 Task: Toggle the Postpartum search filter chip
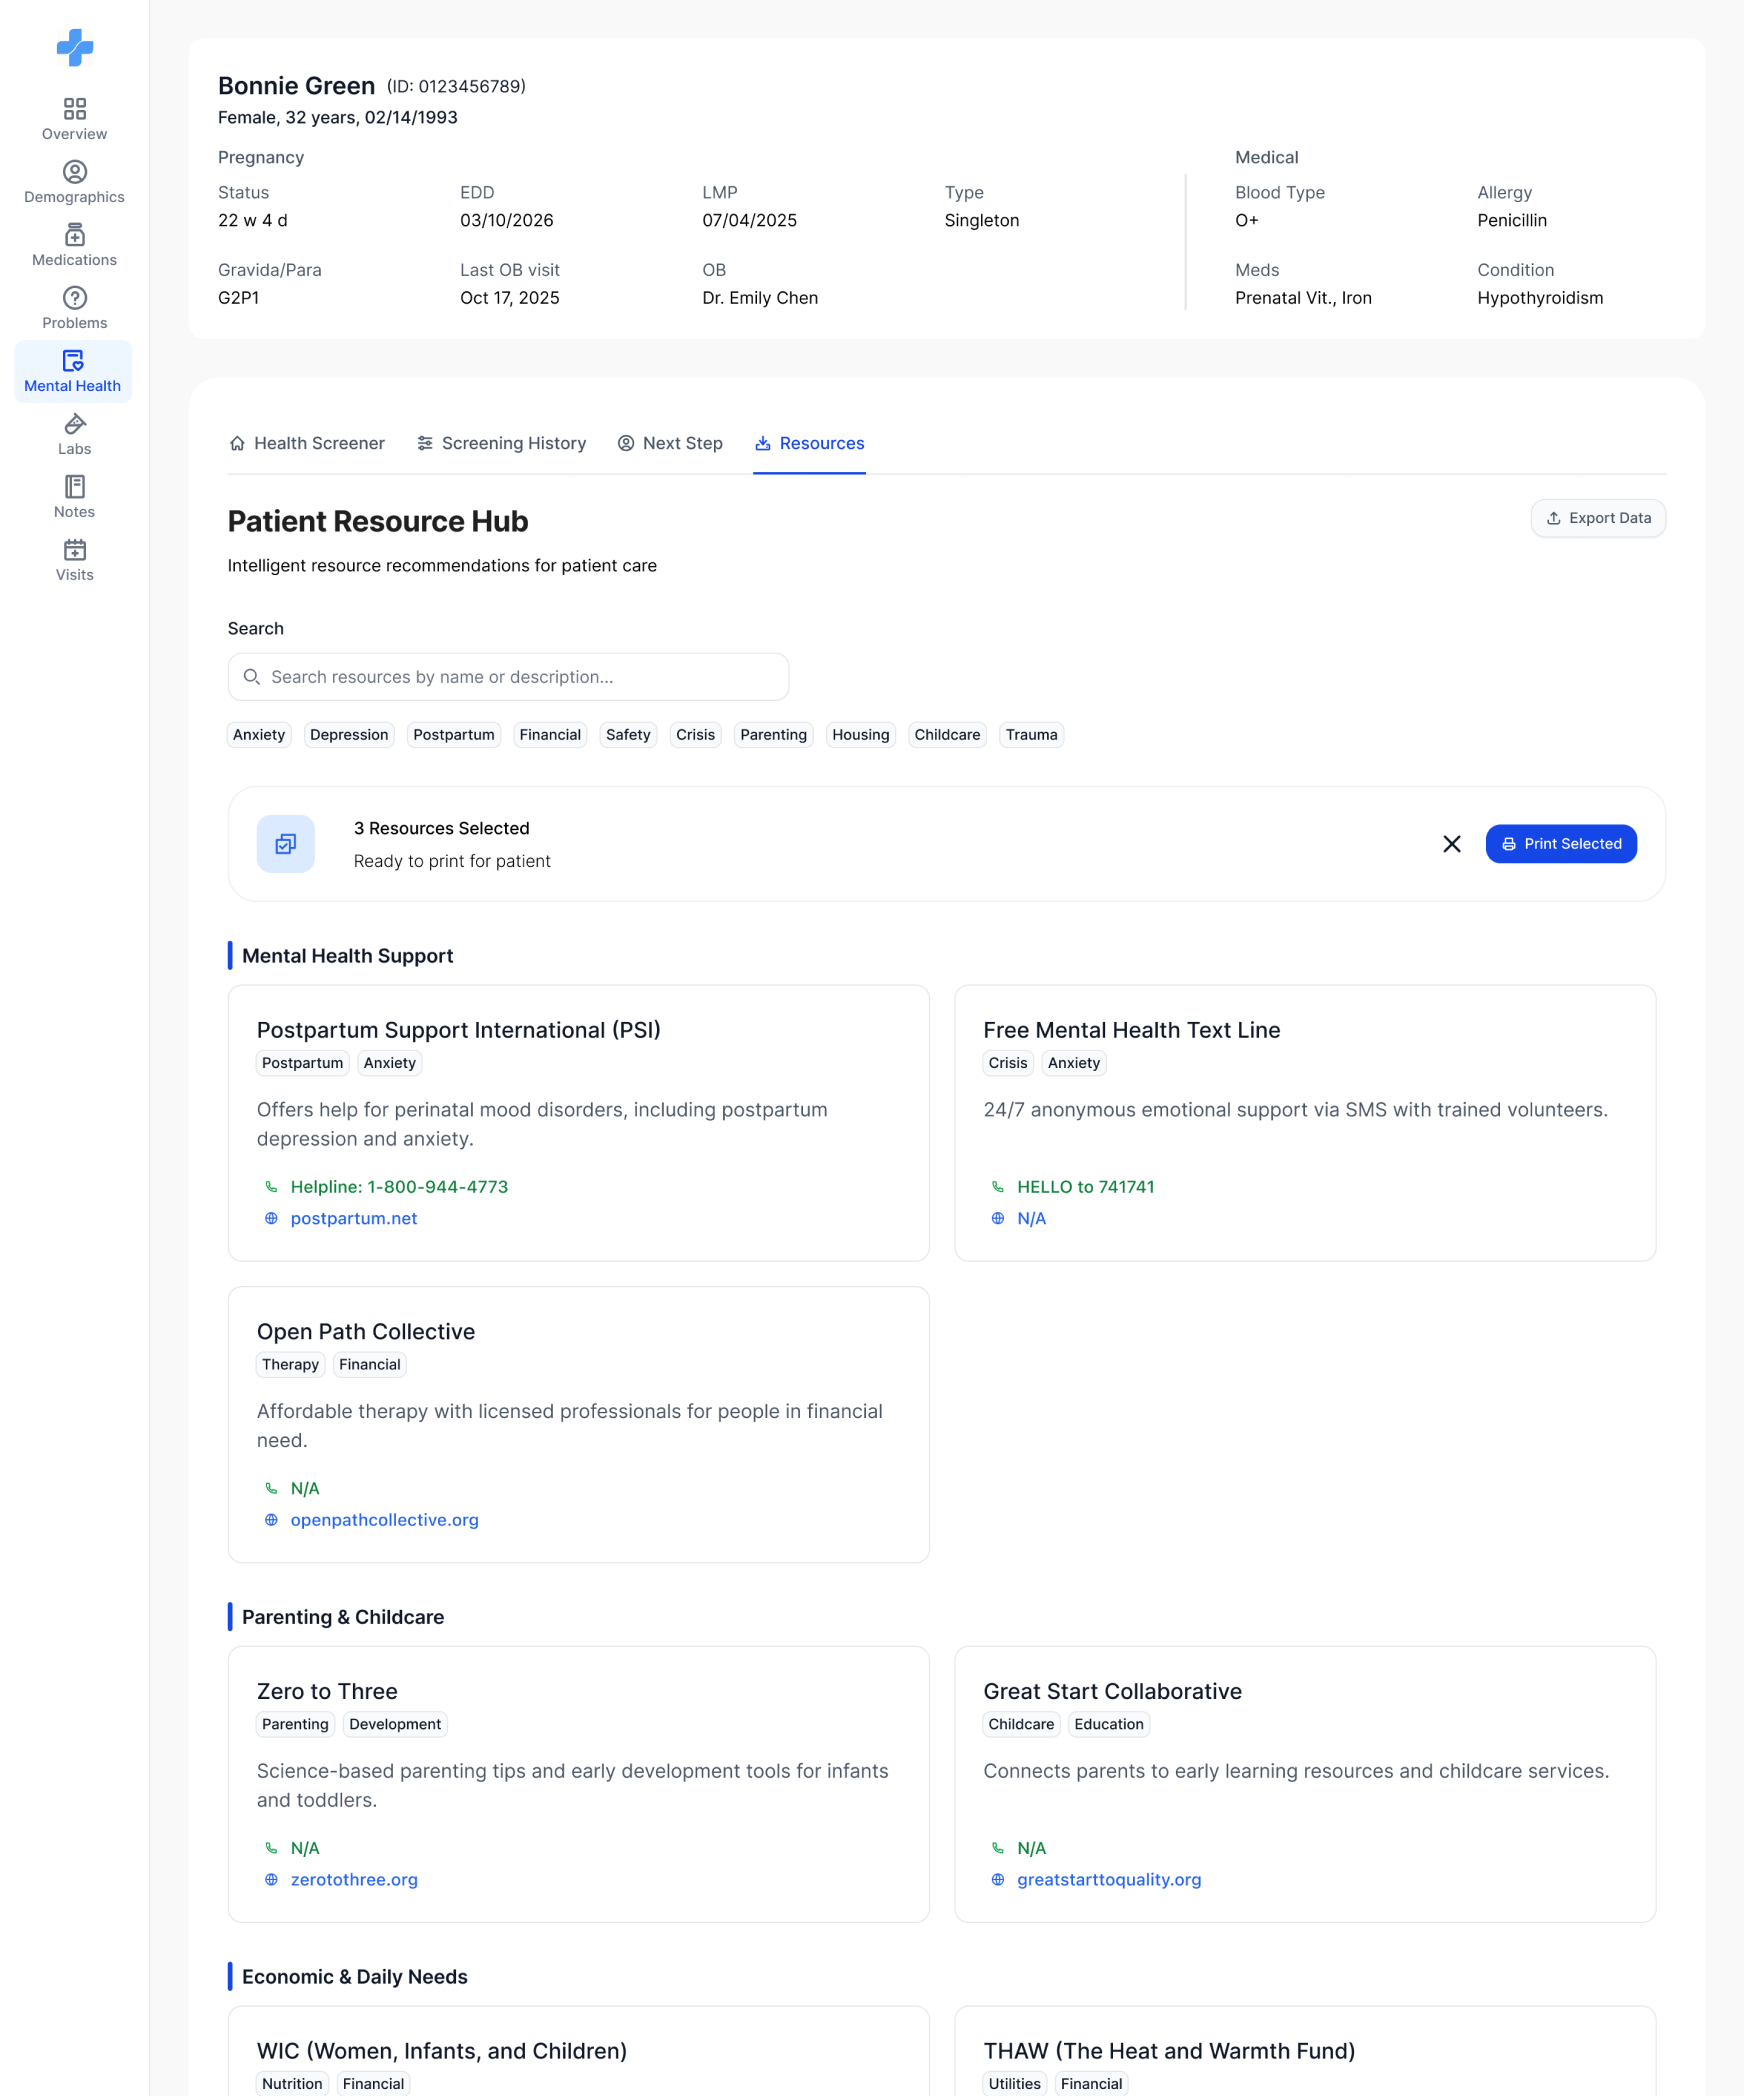(x=454, y=735)
